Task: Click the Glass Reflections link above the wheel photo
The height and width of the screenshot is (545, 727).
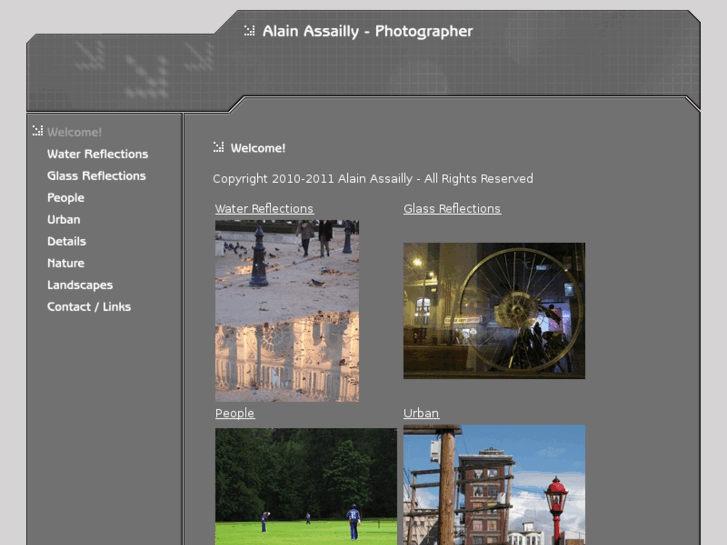Action: (x=452, y=209)
